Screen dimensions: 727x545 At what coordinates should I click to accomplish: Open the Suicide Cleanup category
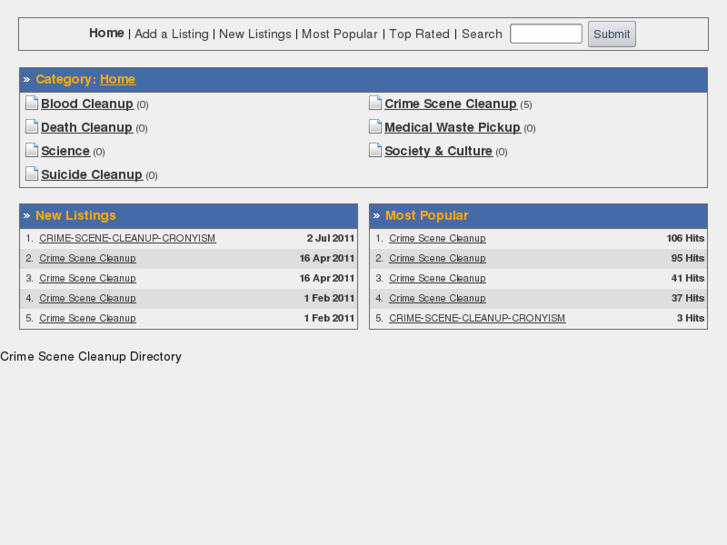tap(92, 175)
